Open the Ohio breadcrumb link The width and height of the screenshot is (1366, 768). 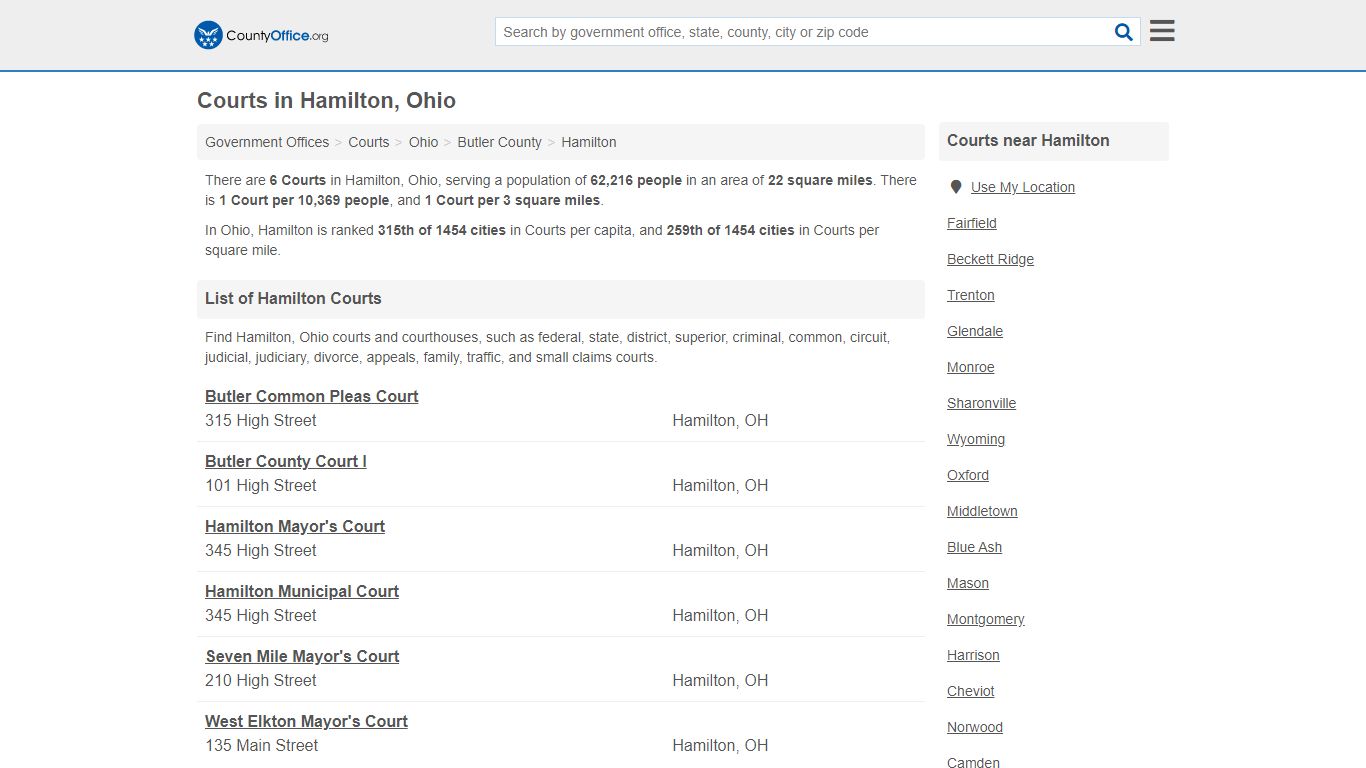pos(423,142)
